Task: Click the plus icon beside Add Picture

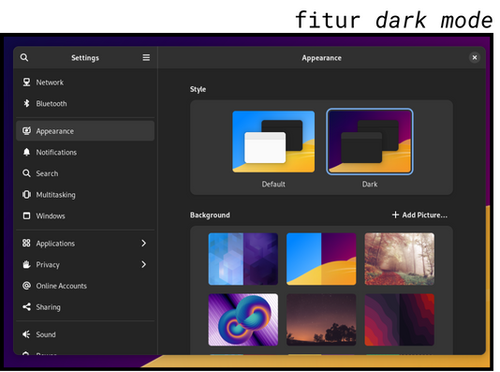Action: click(x=395, y=215)
